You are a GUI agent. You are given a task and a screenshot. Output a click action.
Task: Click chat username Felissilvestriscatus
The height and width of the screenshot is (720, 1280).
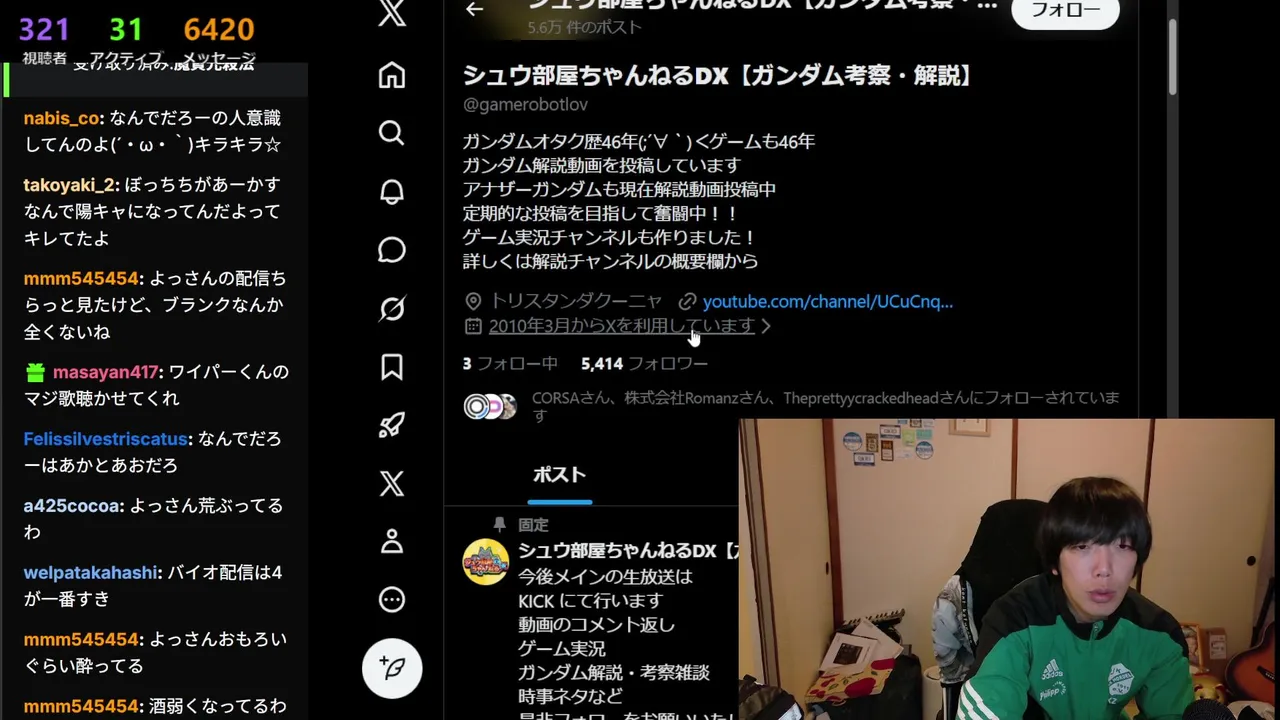106,439
